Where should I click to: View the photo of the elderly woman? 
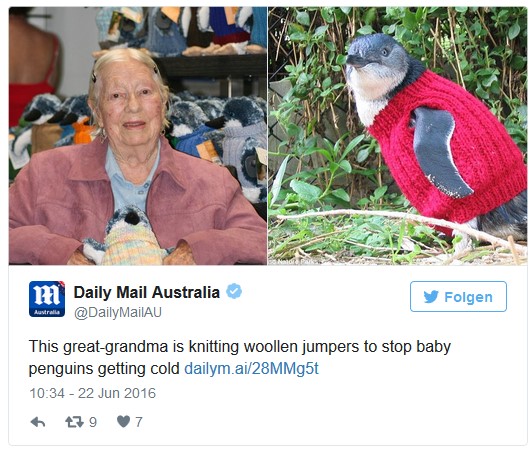point(138,136)
